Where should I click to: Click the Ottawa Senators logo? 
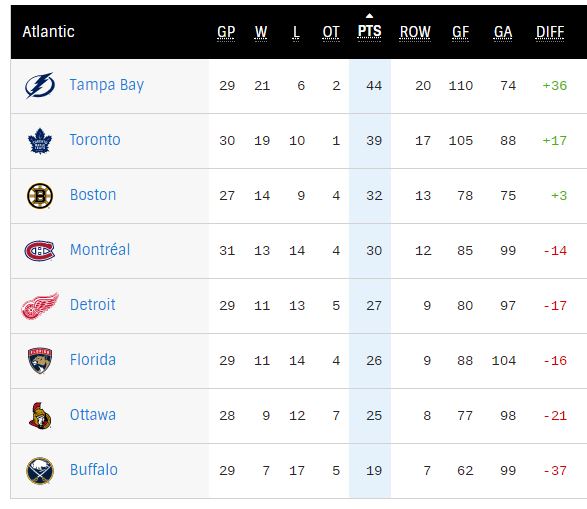40,415
